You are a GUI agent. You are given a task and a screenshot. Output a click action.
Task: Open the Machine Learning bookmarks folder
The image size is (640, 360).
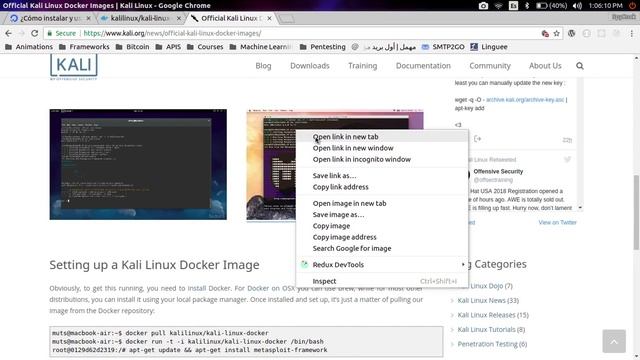(261, 47)
